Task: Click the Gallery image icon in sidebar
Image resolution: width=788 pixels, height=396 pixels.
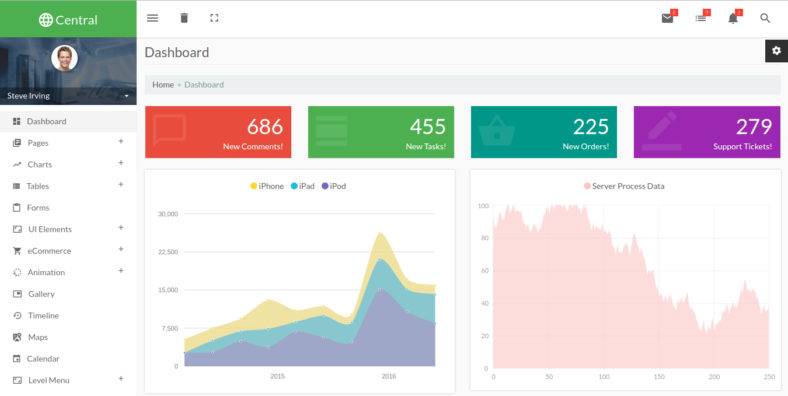Action: coord(17,294)
